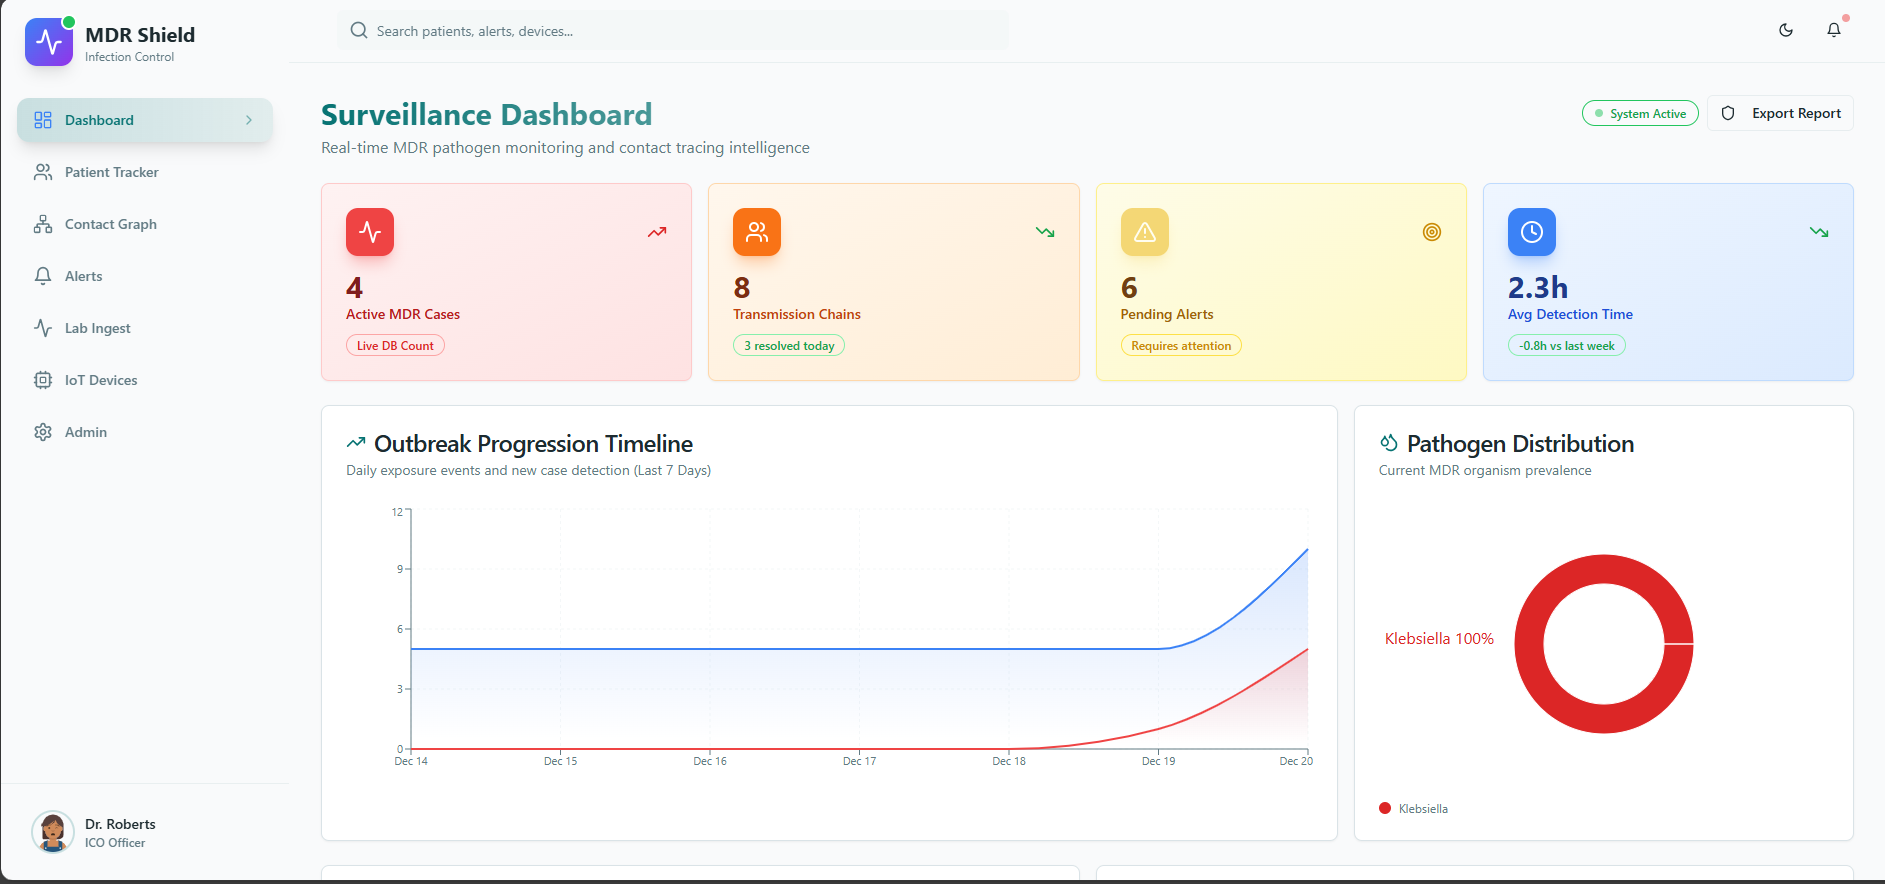Click the Contact Graph network icon
The height and width of the screenshot is (884, 1885).
click(43, 224)
